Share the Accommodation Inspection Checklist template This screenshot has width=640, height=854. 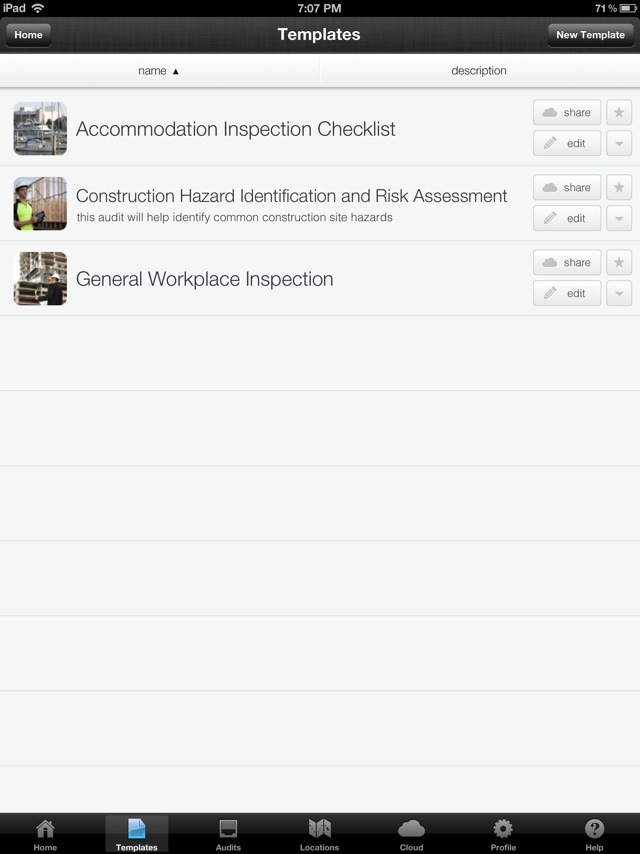pyautogui.click(x=567, y=112)
